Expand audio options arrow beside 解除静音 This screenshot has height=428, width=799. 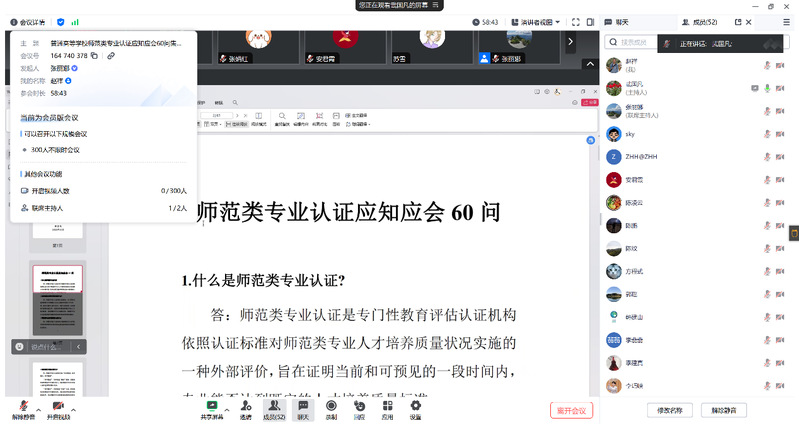[38, 409]
